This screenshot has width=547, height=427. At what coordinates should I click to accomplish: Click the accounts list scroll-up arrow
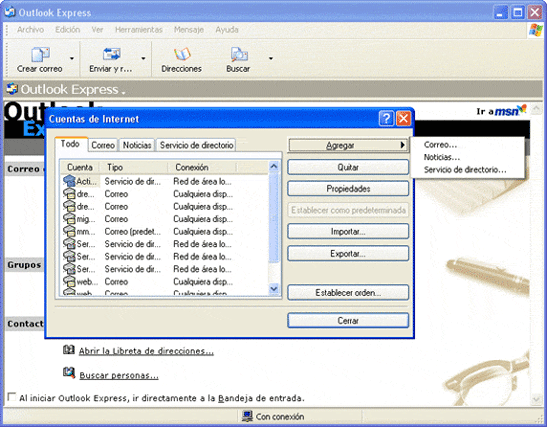tap(274, 166)
